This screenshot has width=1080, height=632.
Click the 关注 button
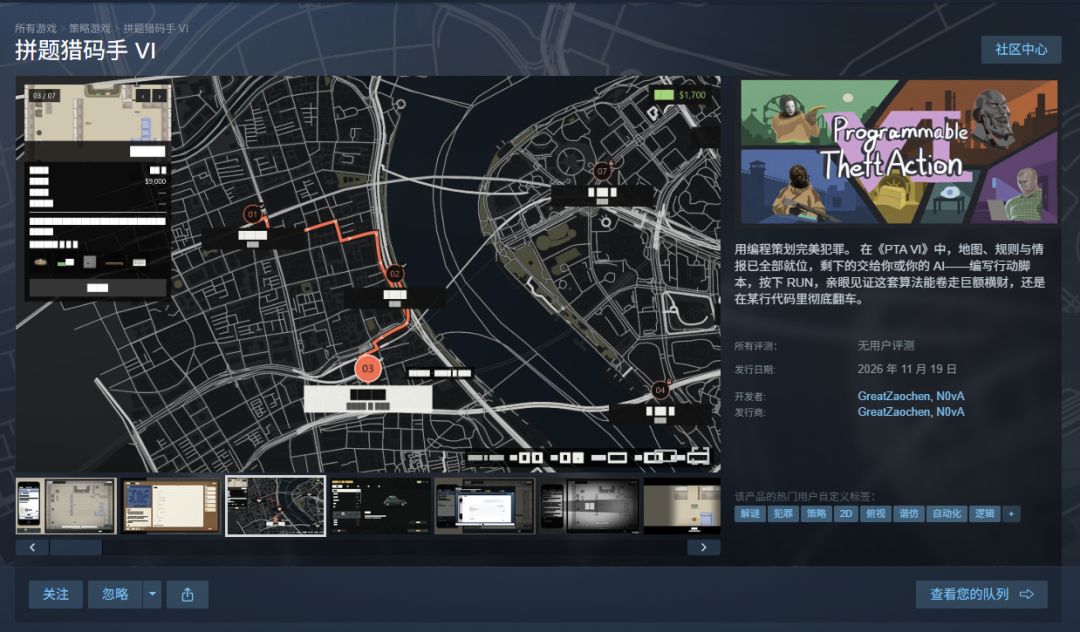point(56,595)
